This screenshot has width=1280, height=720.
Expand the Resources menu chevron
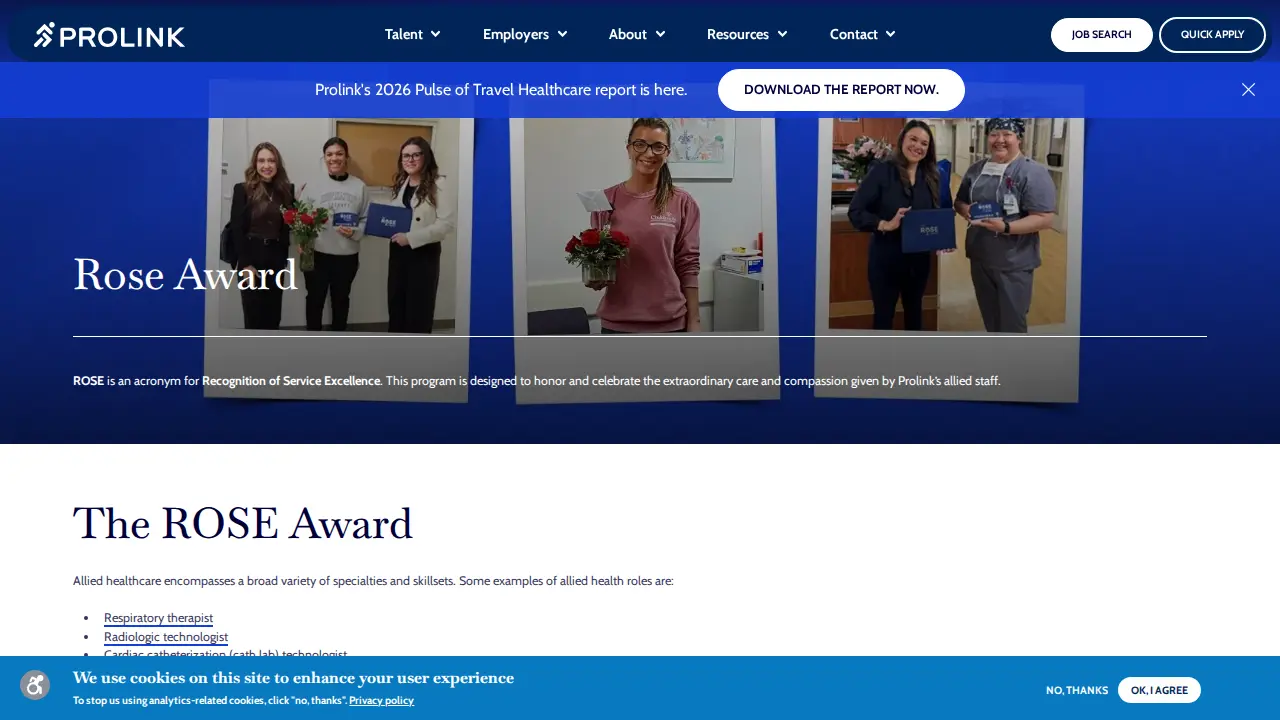782,34
